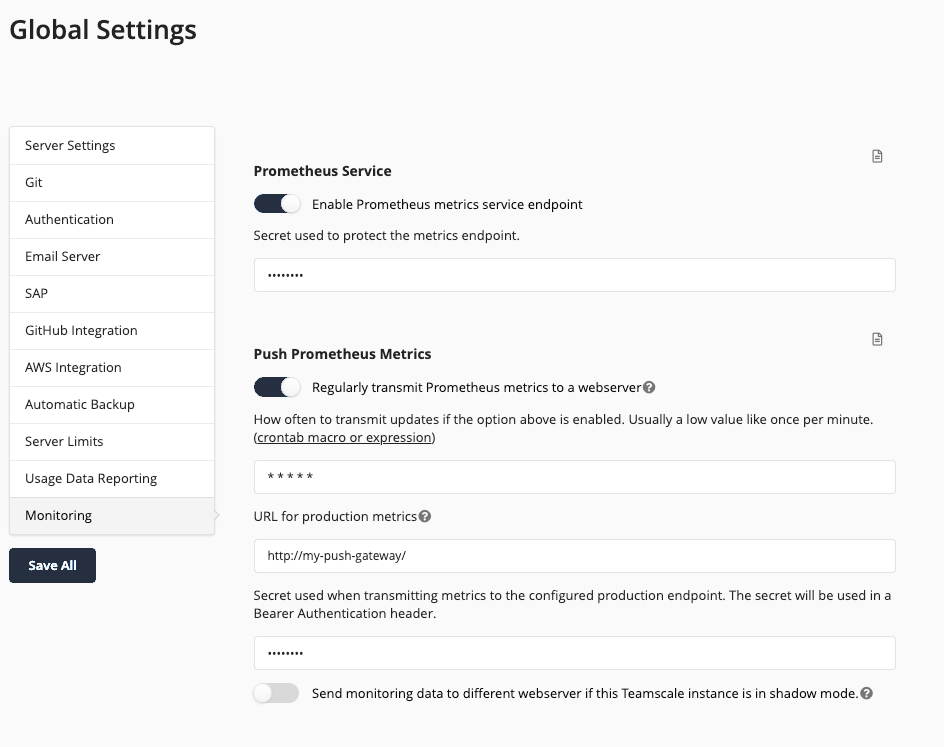Viewport: 944px width, 747px height.
Task: Open Server Settings section
Action: point(112,146)
